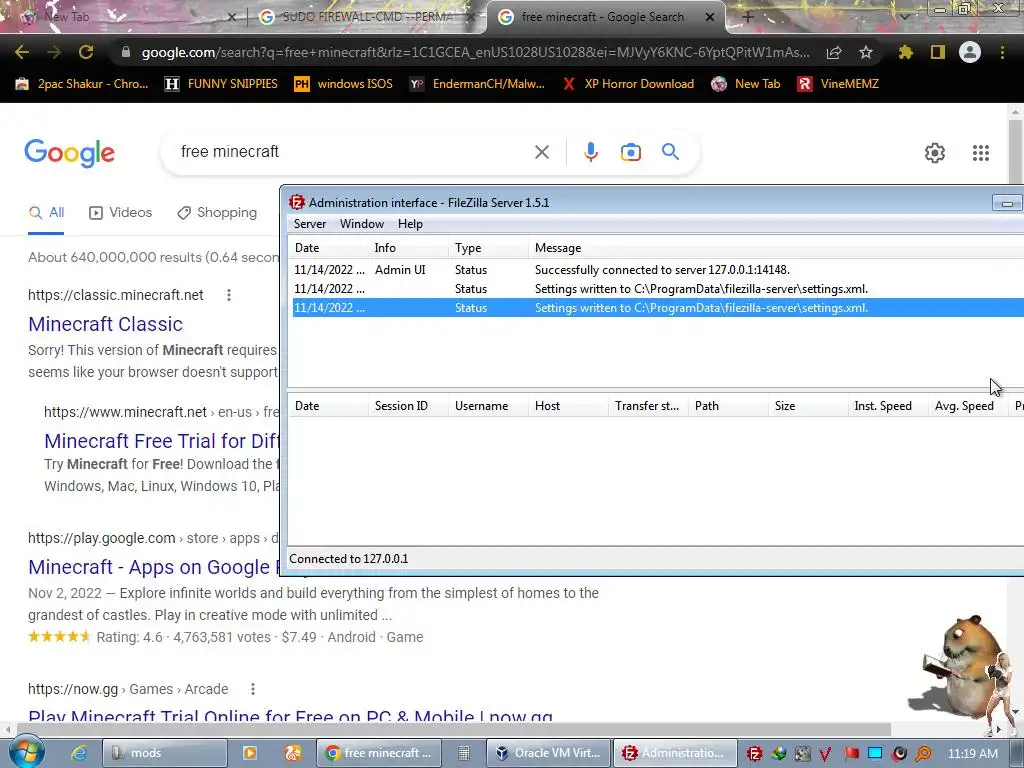Open the VineMEMZ bookmark
Viewport: 1024px width, 768px height.
[838, 84]
